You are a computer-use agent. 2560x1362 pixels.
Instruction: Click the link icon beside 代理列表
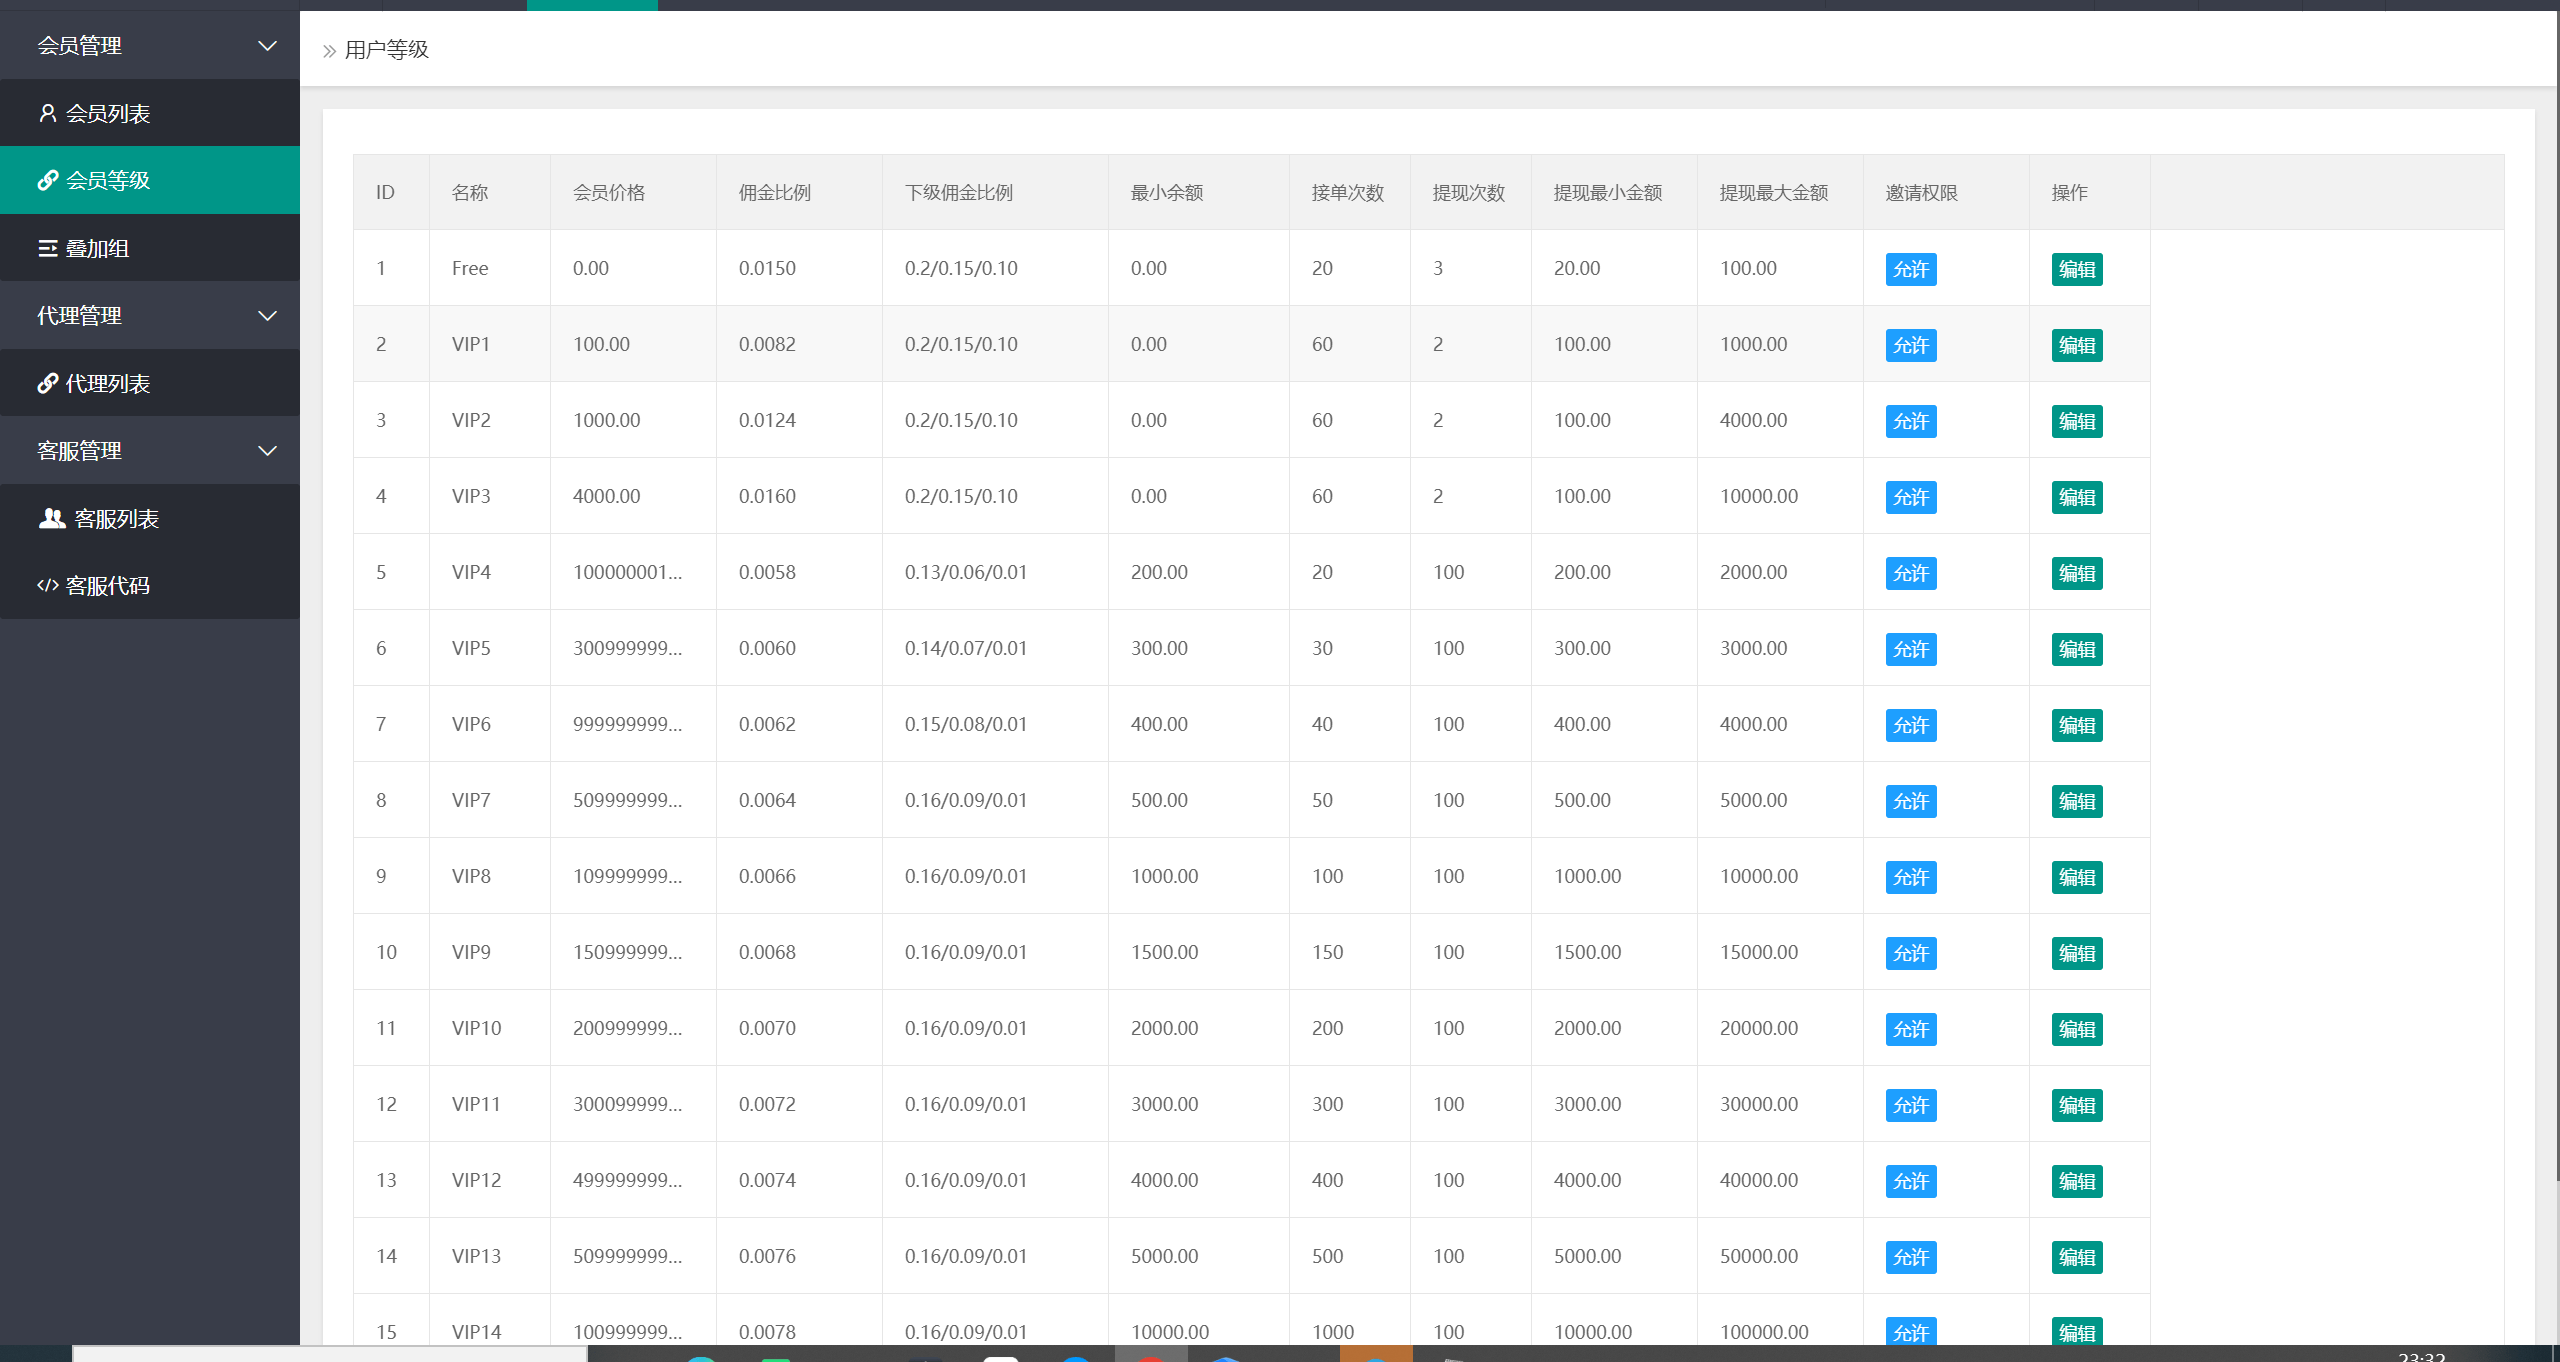click(x=47, y=383)
